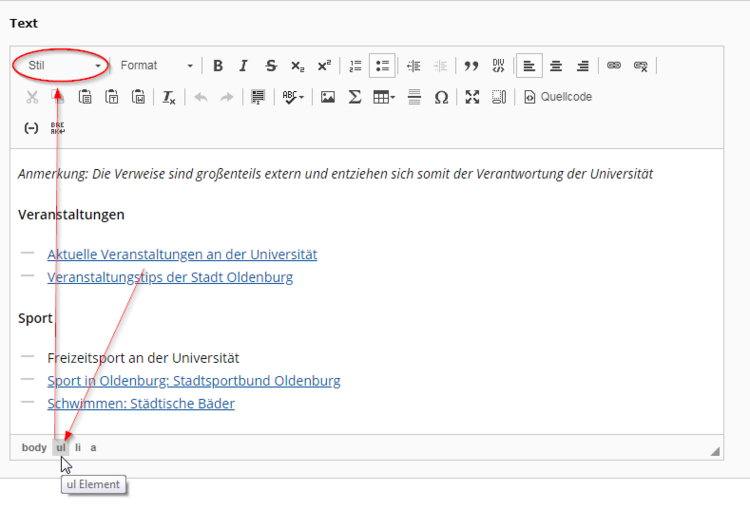Undo the last action
Viewport: 750px width, 510px height.
point(200,97)
